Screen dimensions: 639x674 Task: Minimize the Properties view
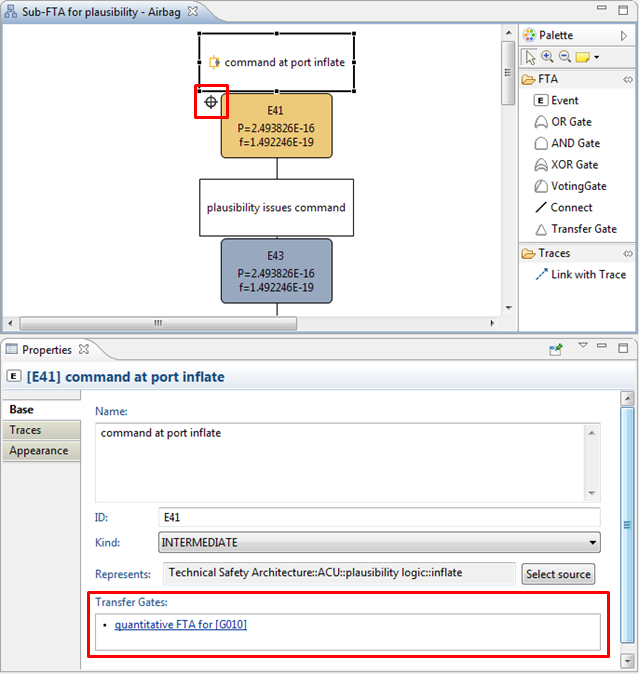[602, 345]
